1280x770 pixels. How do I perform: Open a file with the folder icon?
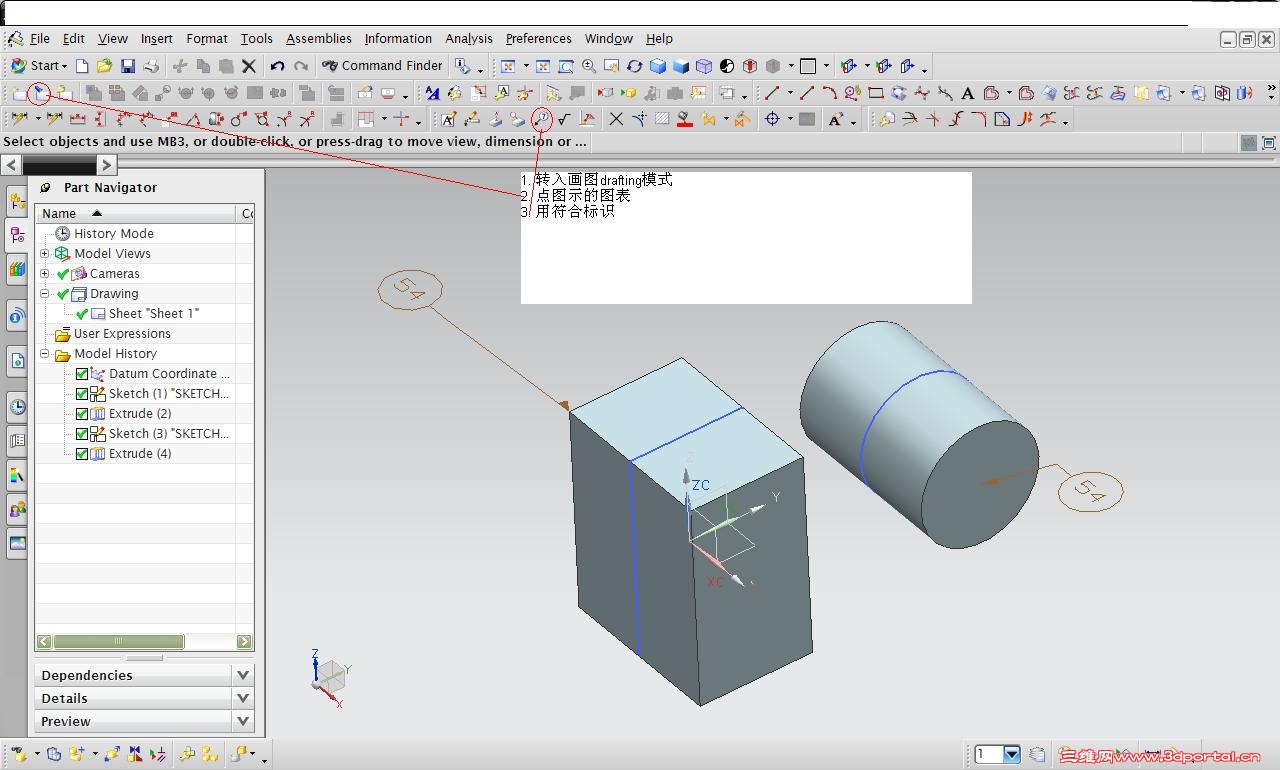104,66
